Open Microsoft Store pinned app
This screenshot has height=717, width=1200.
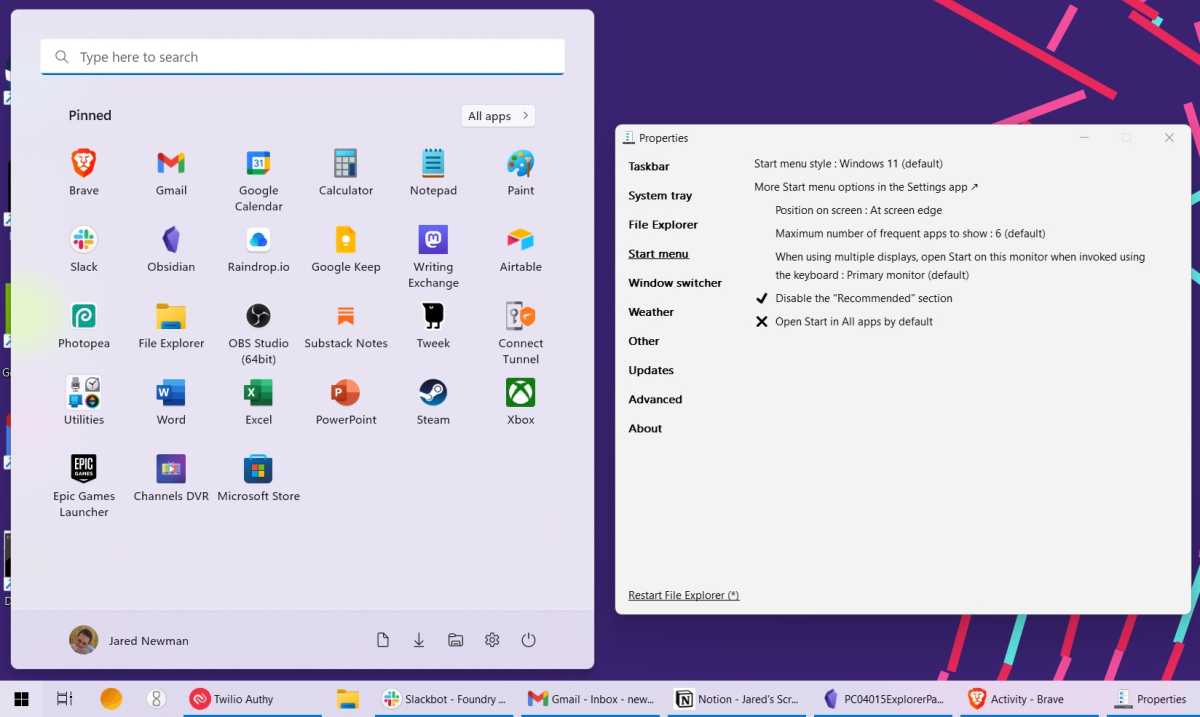coord(258,478)
